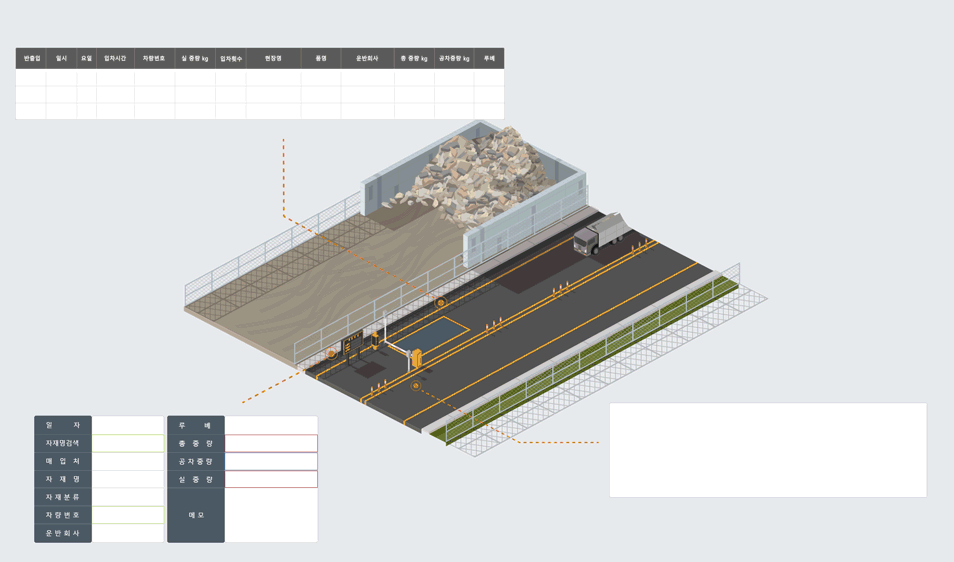Click the 입차시간 column header
This screenshot has width=954, height=562.
click(115, 59)
